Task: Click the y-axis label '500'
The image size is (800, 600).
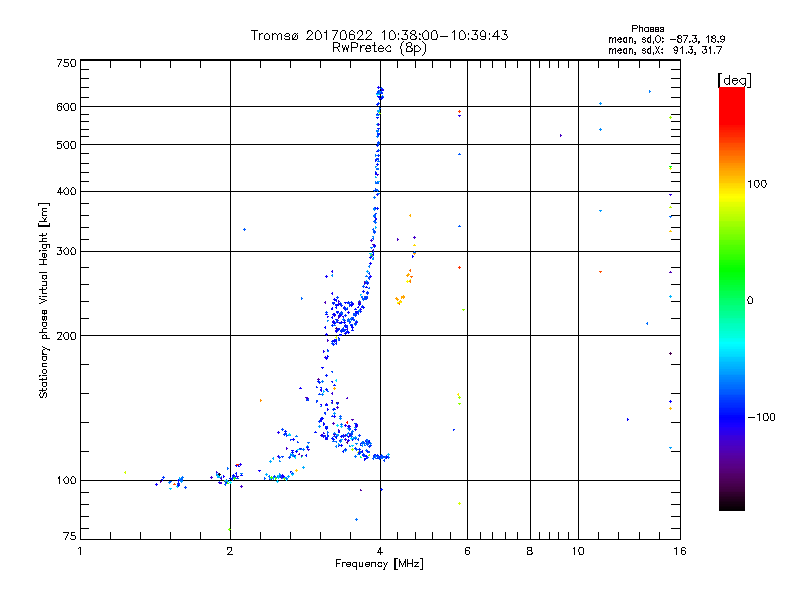Action: pyautogui.click(x=66, y=145)
